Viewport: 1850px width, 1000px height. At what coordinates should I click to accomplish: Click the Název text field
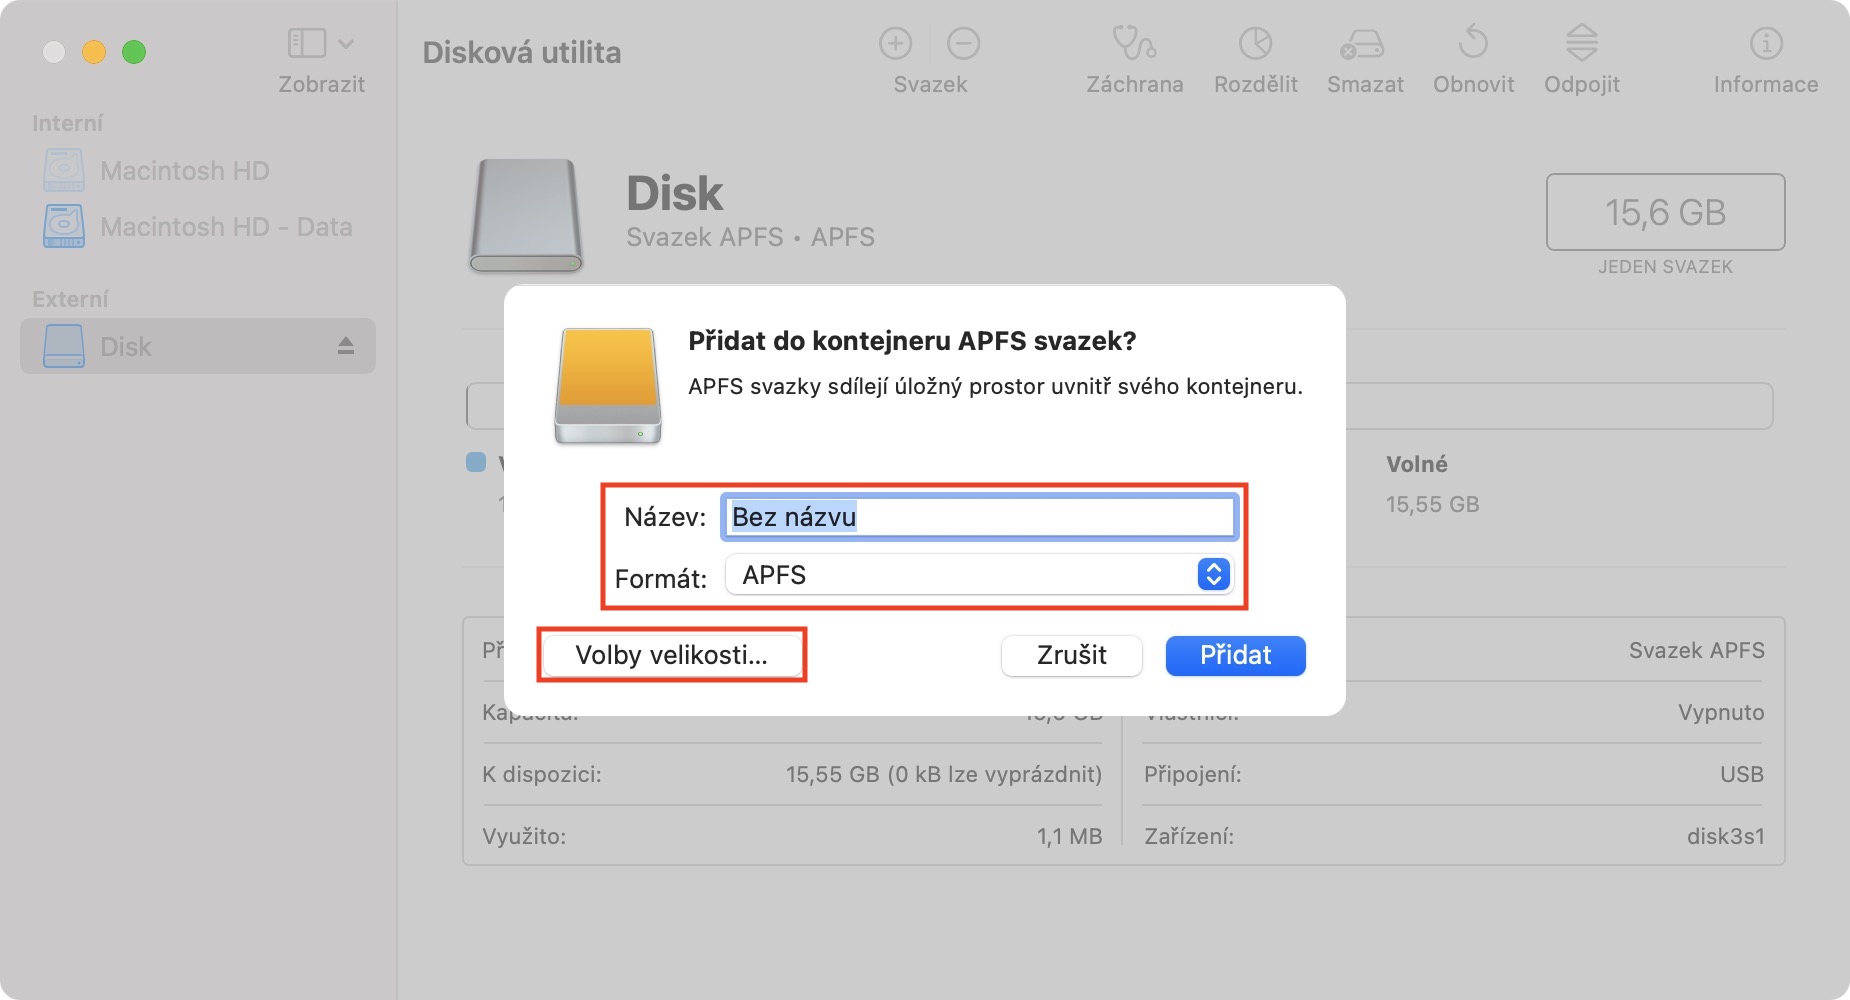(978, 517)
